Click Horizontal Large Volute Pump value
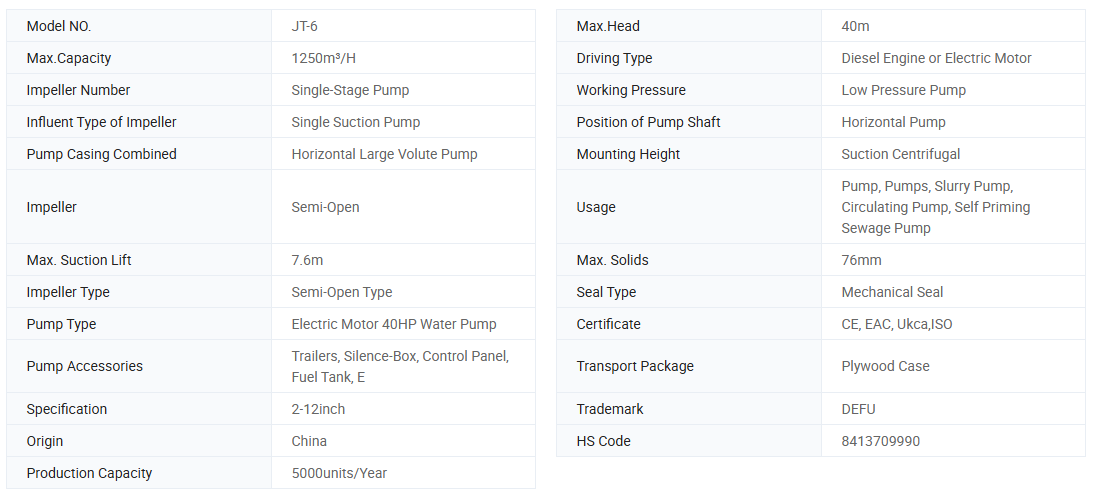 (384, 154)
